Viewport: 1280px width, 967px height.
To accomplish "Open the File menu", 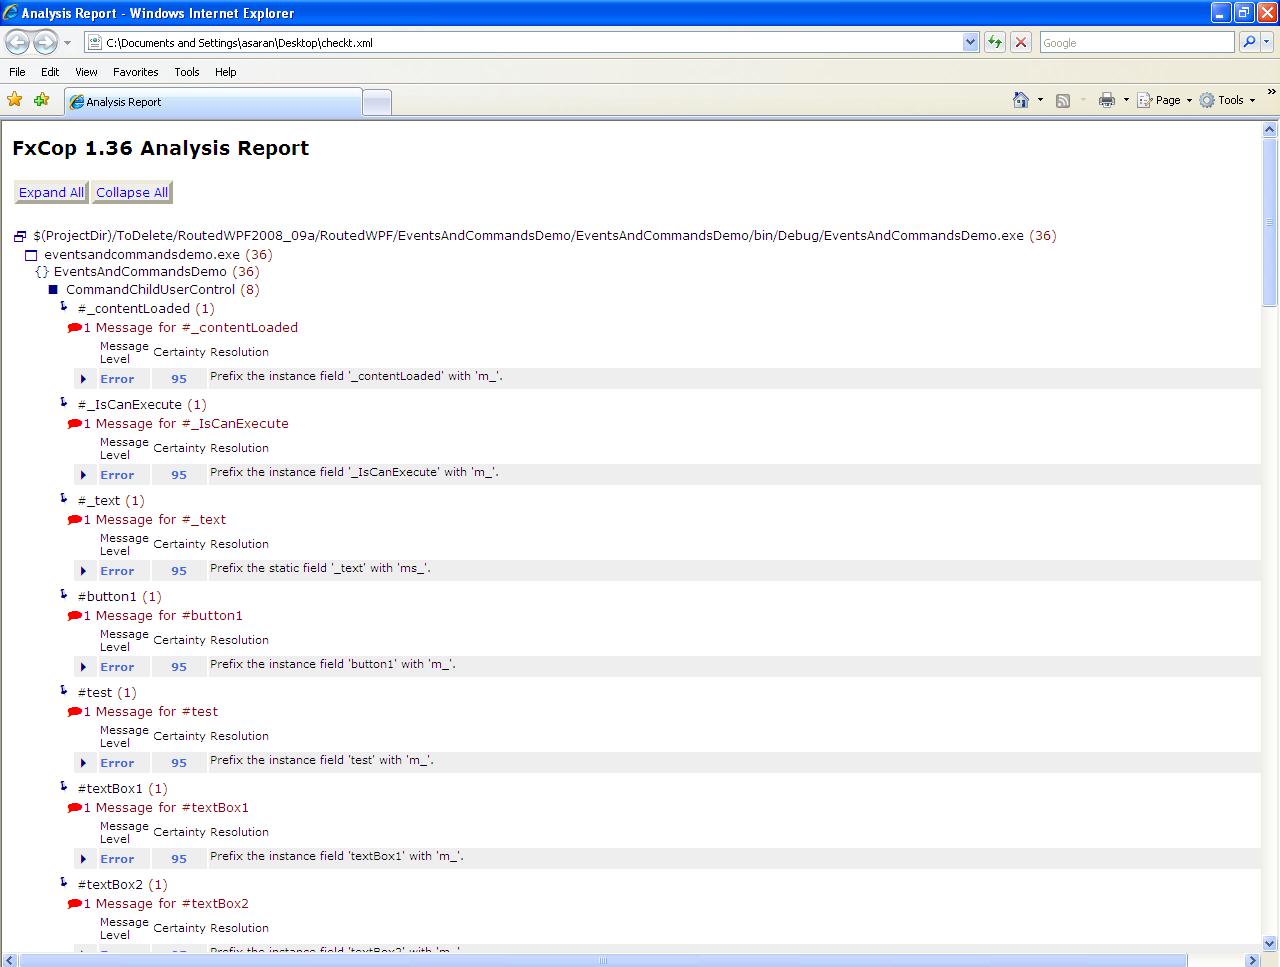I will click(x=17, y=72).
